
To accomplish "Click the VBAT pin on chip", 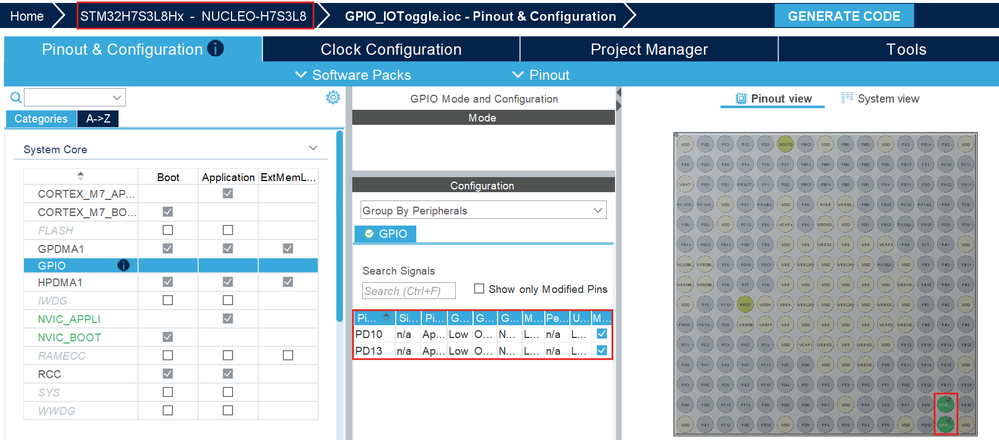I will pyautogui.click(x=684, y=183).
